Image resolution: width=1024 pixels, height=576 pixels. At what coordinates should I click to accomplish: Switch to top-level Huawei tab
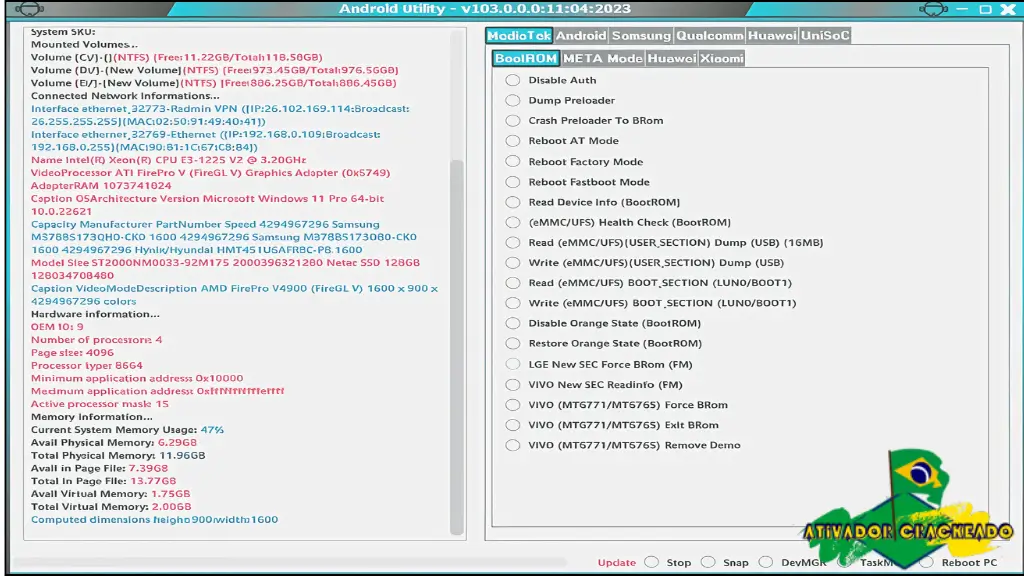point(772,35)
